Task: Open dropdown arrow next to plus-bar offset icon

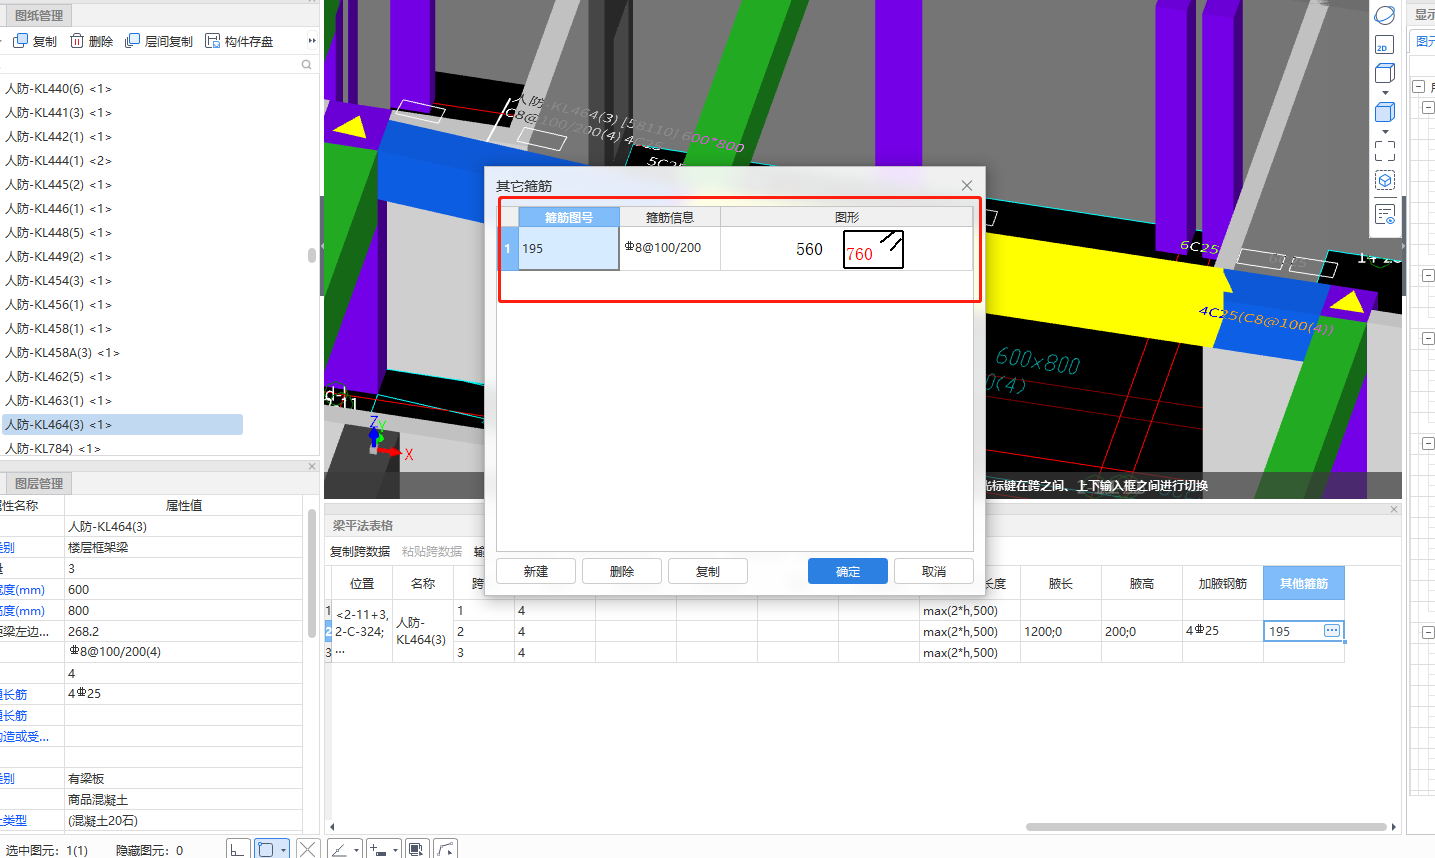Action: (x=395, y=850)
